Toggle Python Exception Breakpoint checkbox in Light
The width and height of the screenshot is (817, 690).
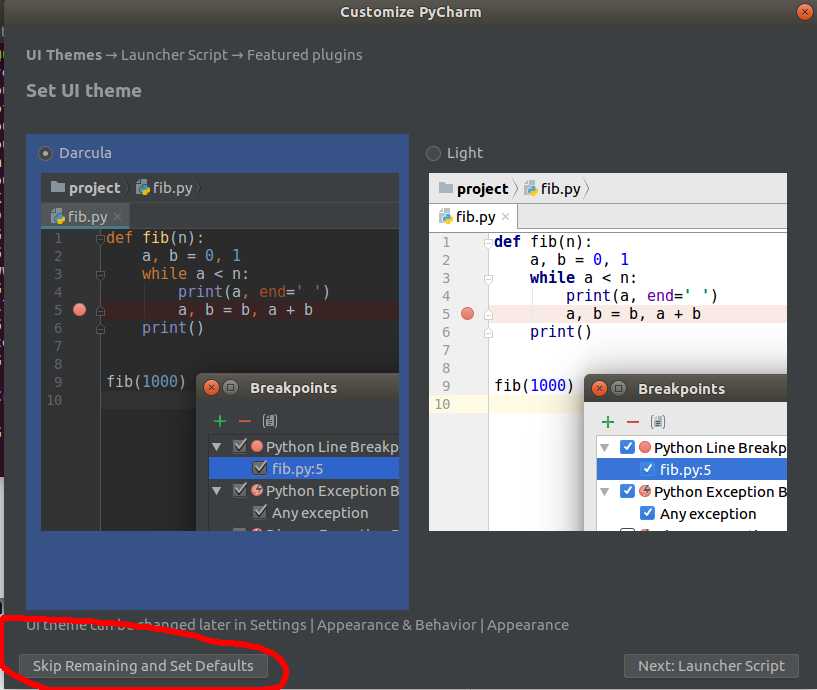[x=627, y=491]
